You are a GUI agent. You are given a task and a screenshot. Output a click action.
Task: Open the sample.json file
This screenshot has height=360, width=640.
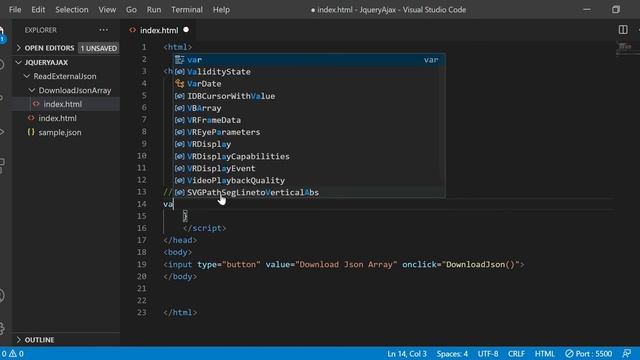click(60, 132)
